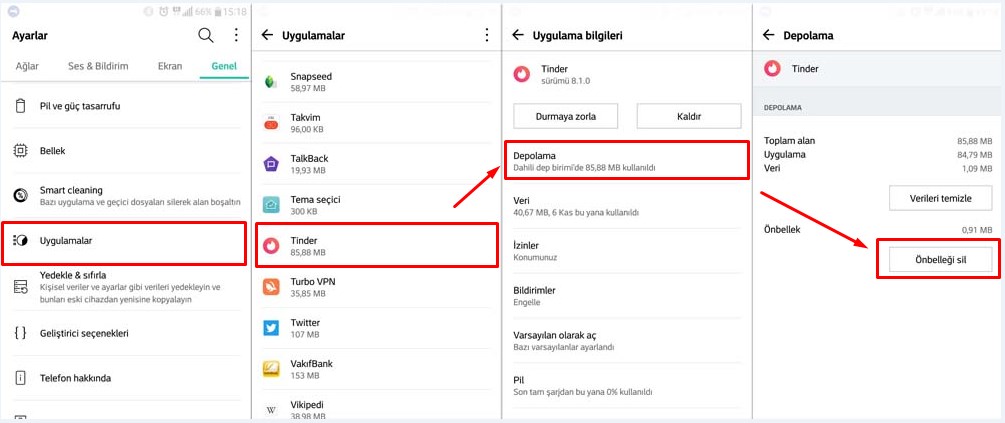The height and width of the screenshot is (423, 1005).
Task: Tap the Verileri temizle button
Action: pyautogui.click(x=940, y=198)
